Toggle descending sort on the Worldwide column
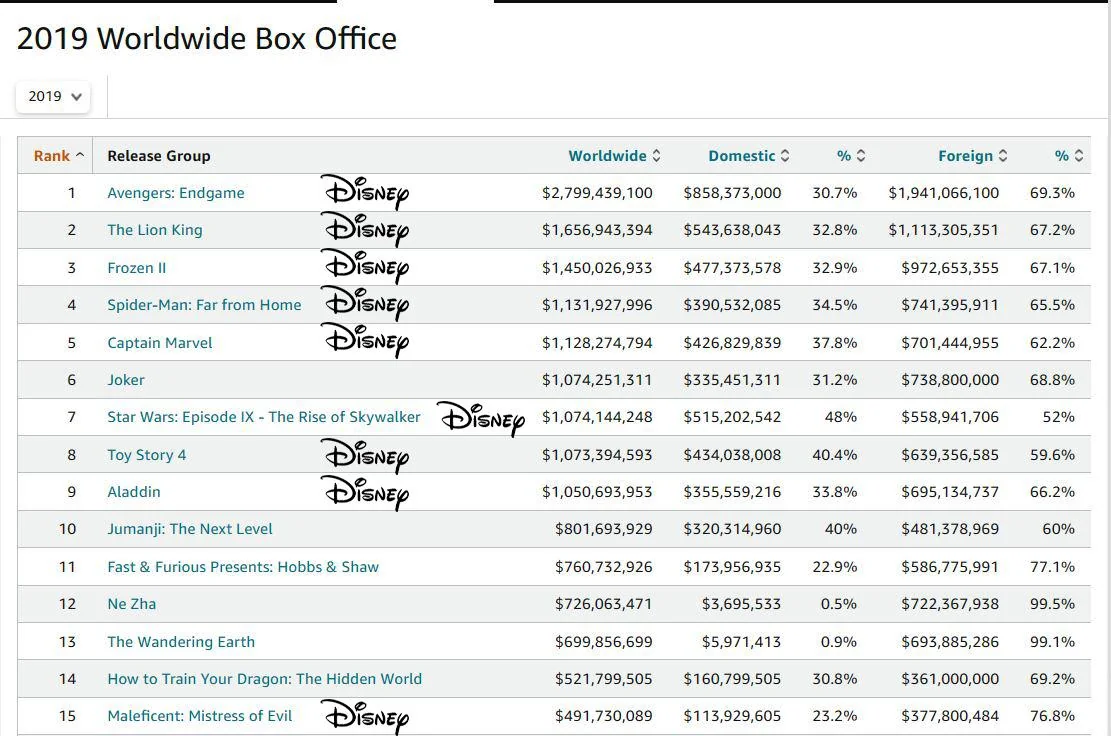The height and width of the screenshot is (736, 1111). pos(655,155)
